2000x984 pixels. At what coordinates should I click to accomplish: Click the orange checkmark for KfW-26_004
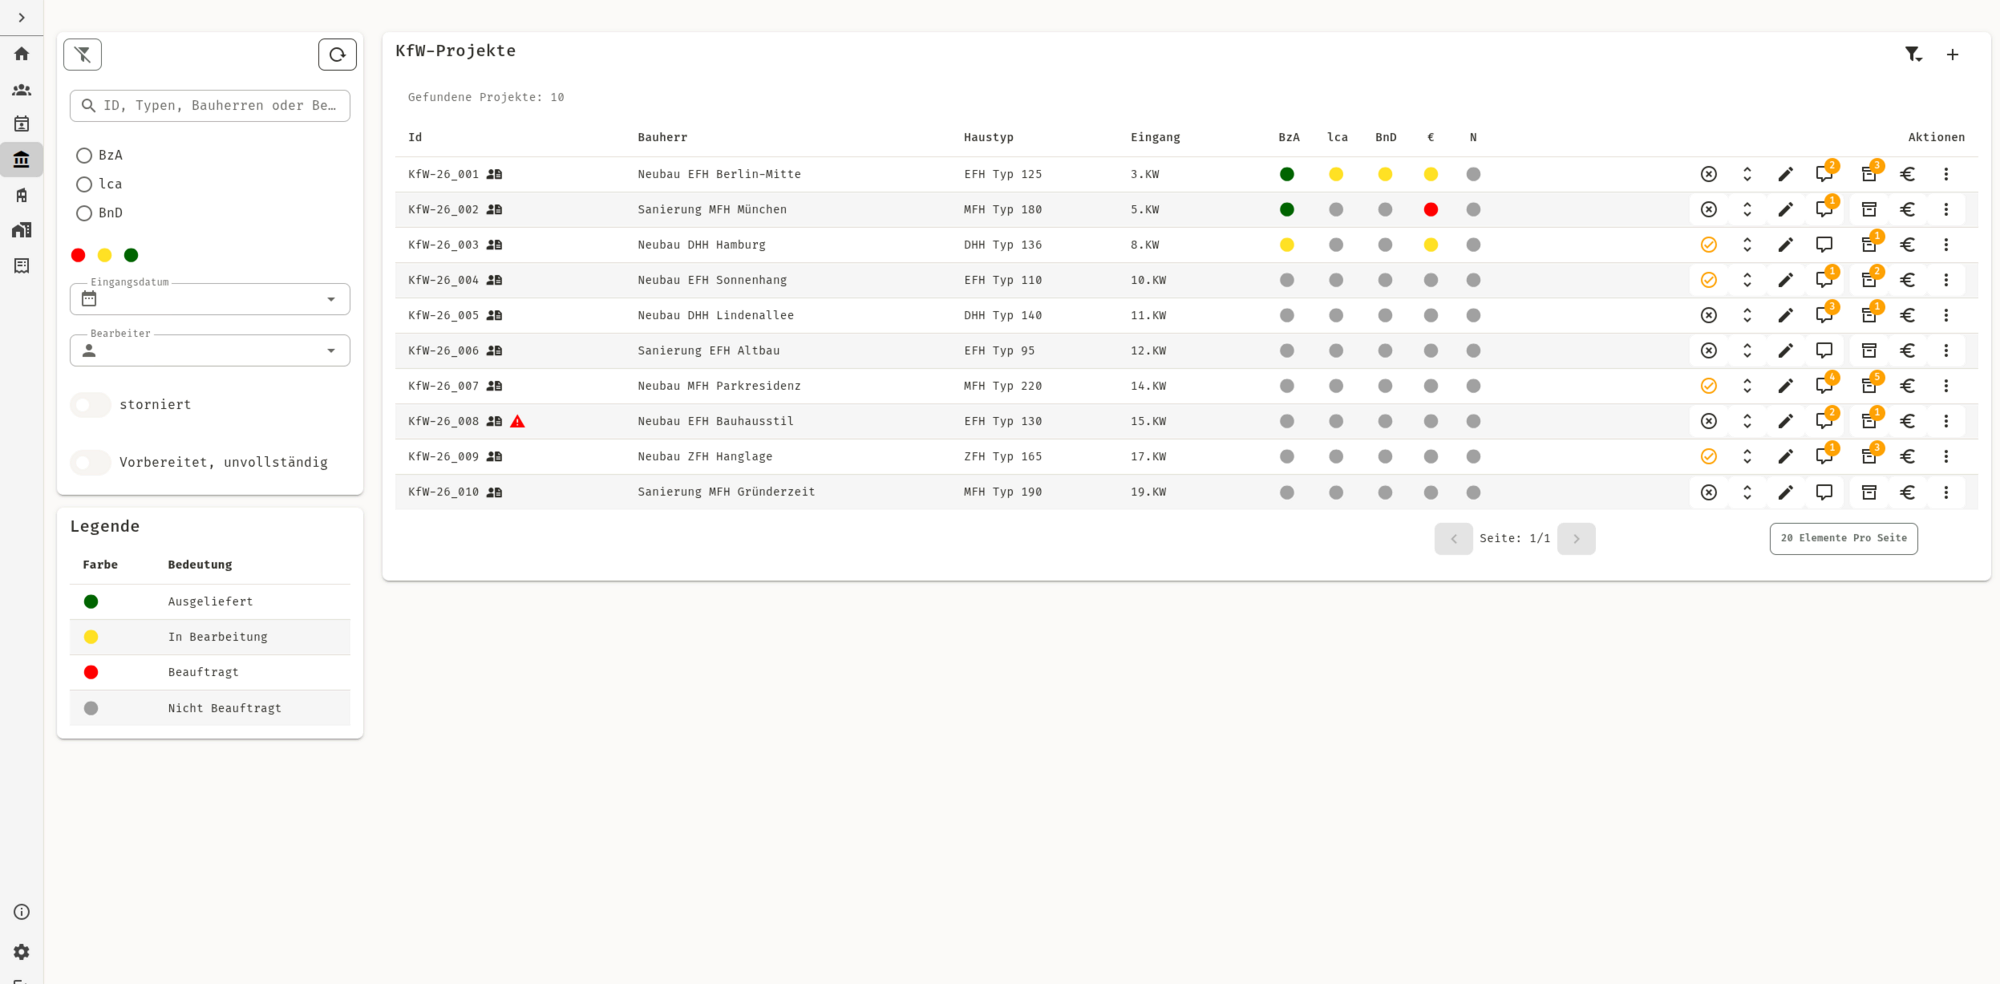click(x=1709, y=281)
